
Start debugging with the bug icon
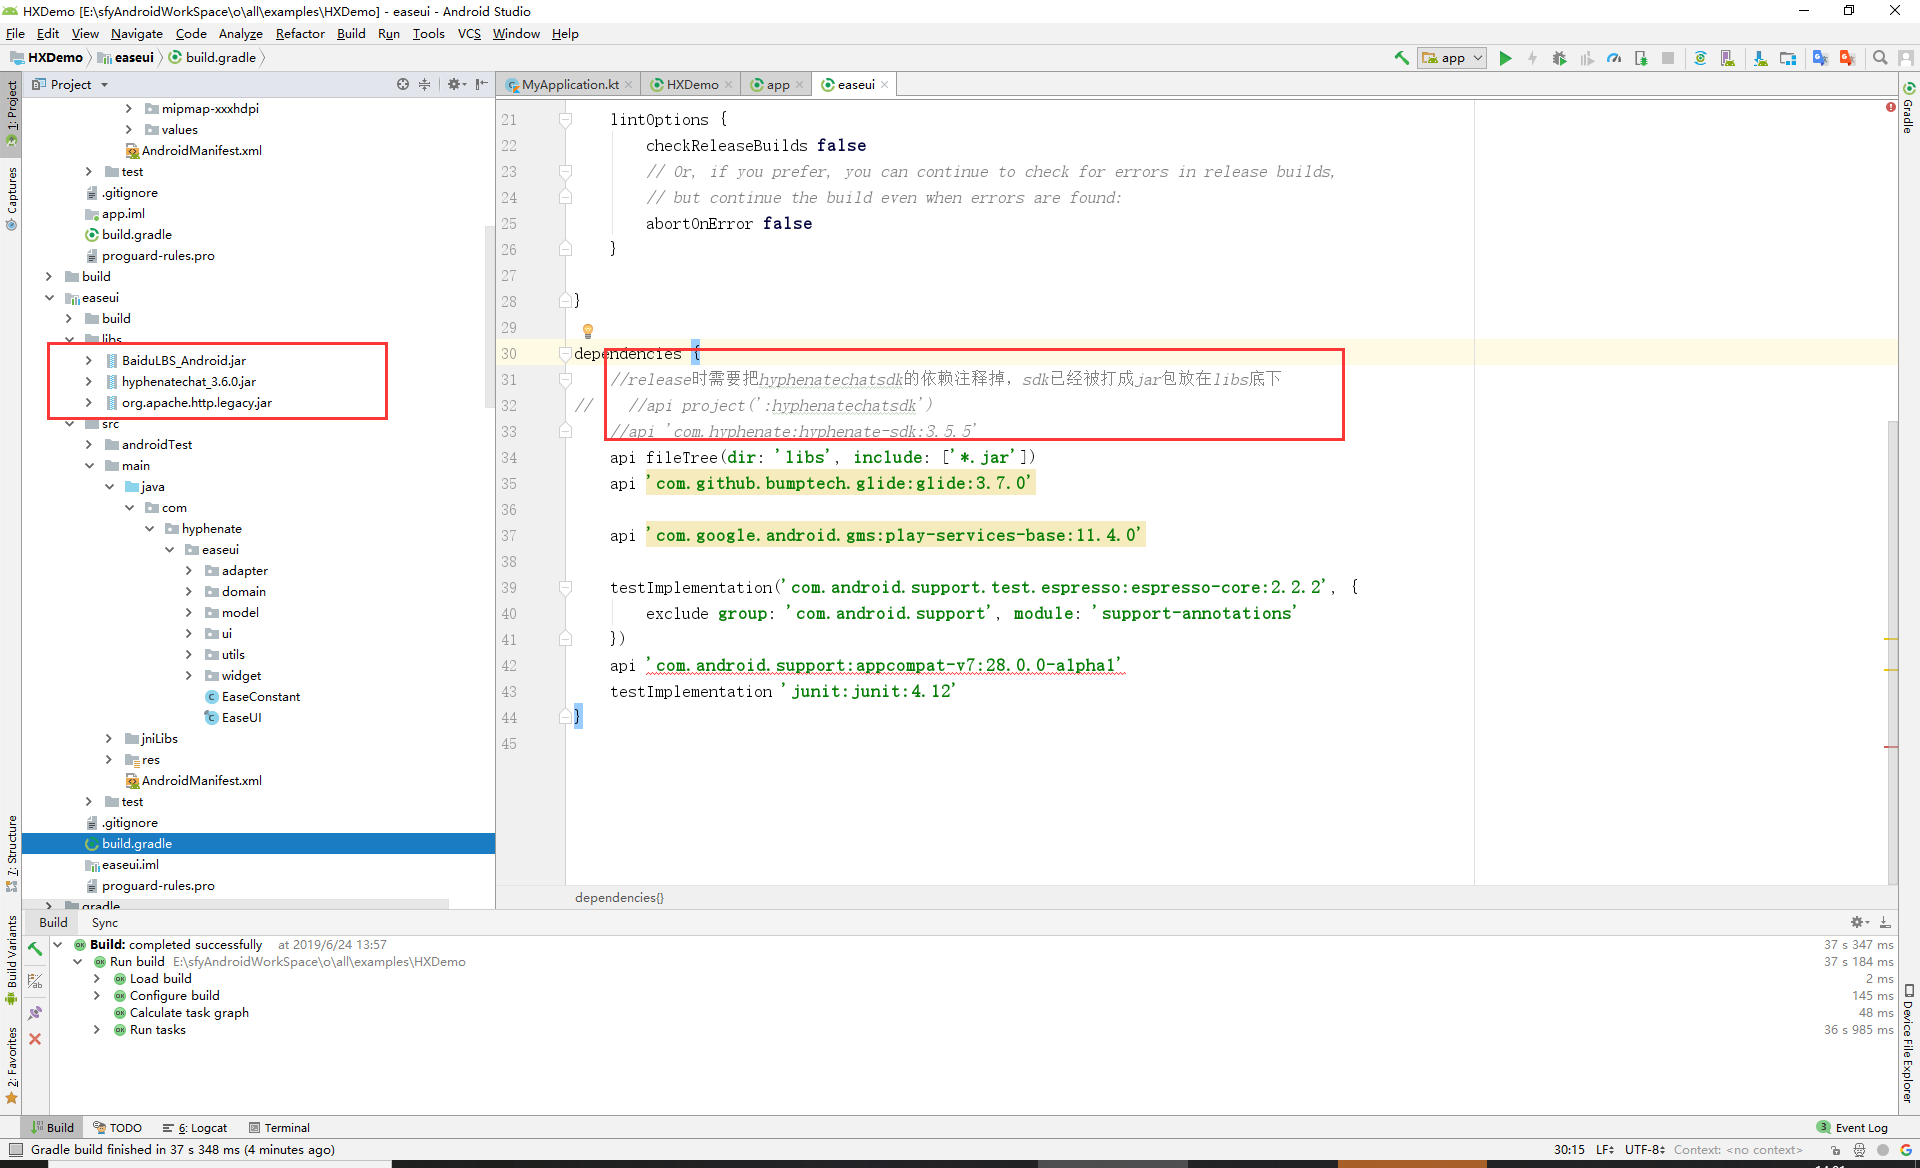(x=1559, y=58)
